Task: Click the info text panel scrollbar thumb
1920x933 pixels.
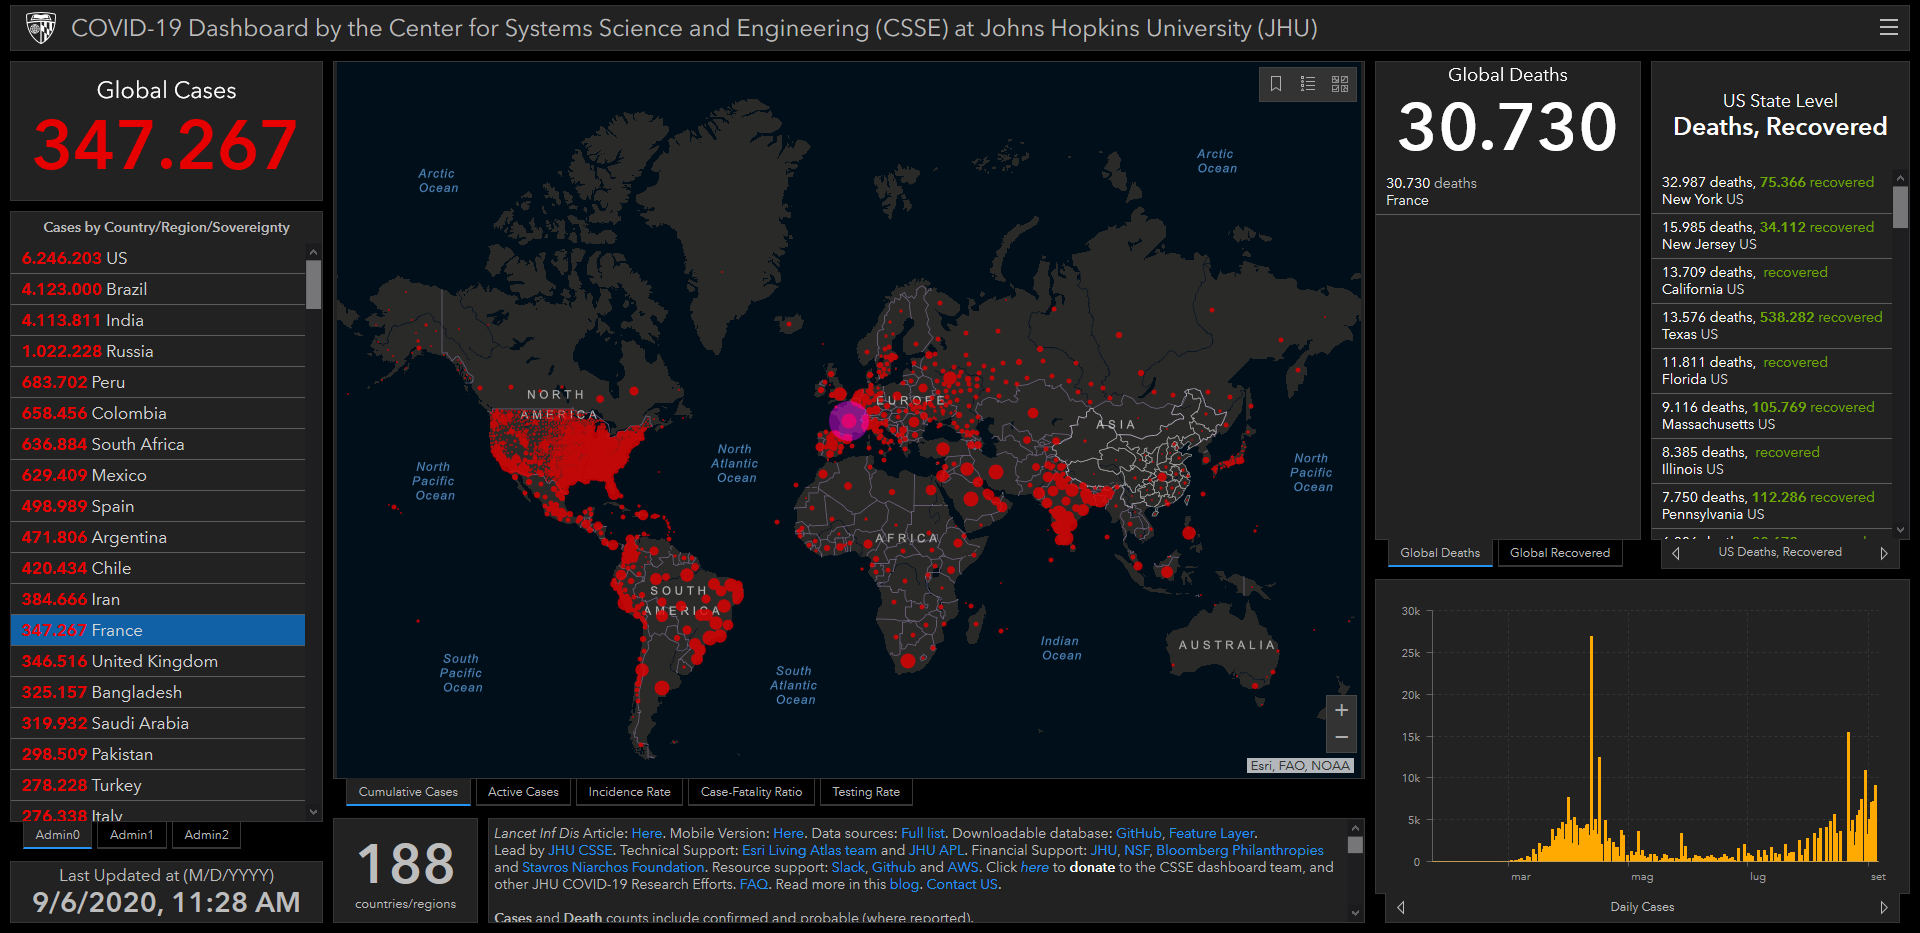Action: point(1355,845)
